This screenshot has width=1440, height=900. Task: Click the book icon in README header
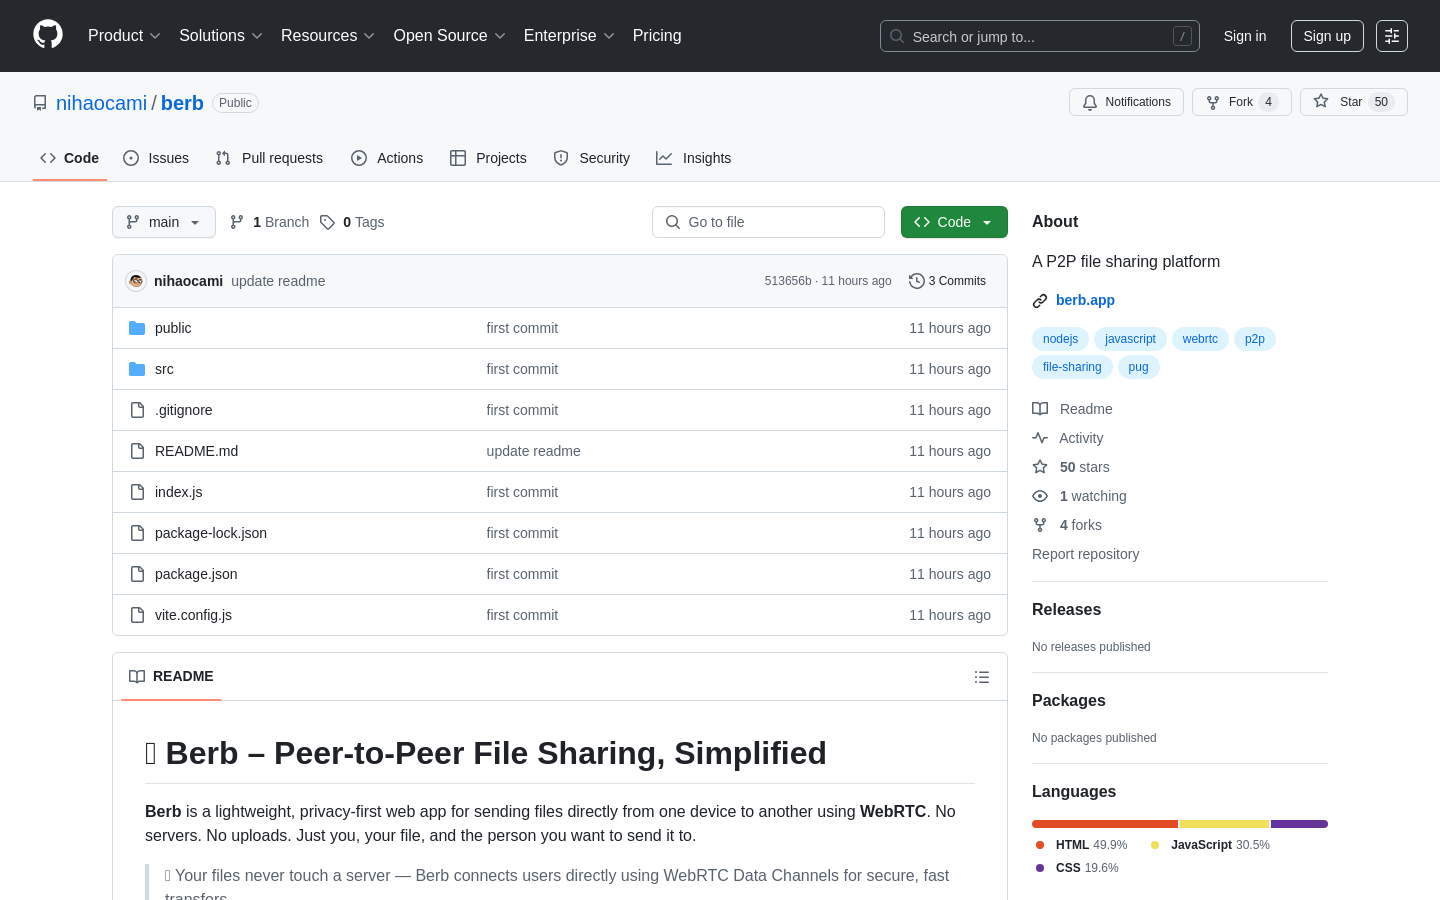(137, 677)
